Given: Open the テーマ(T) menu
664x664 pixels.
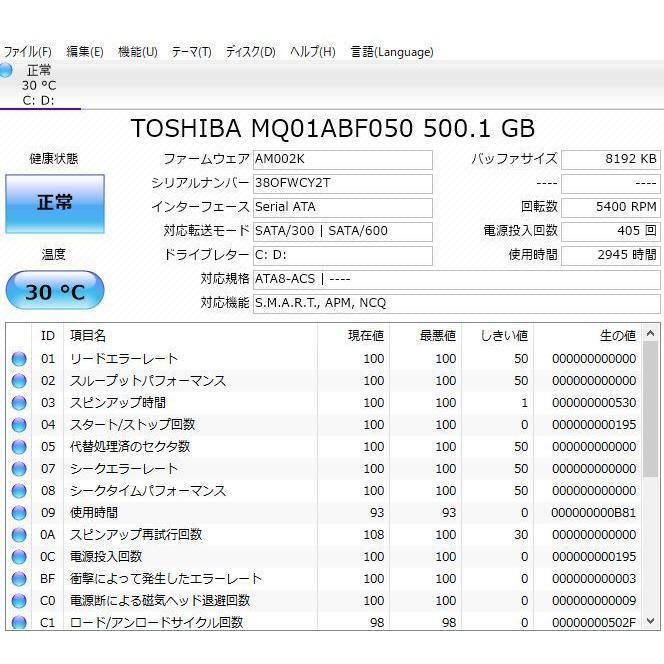Looking at the screenshot, I should coord(191,52).
